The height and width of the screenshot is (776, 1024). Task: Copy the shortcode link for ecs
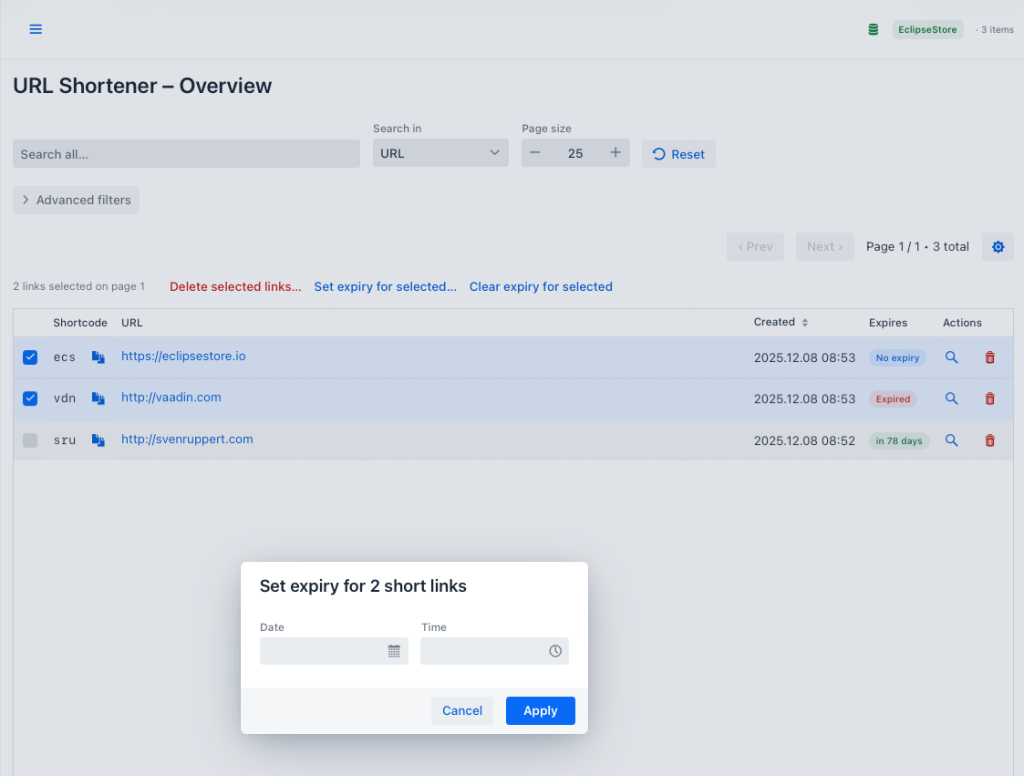click(x=97, y=356)
